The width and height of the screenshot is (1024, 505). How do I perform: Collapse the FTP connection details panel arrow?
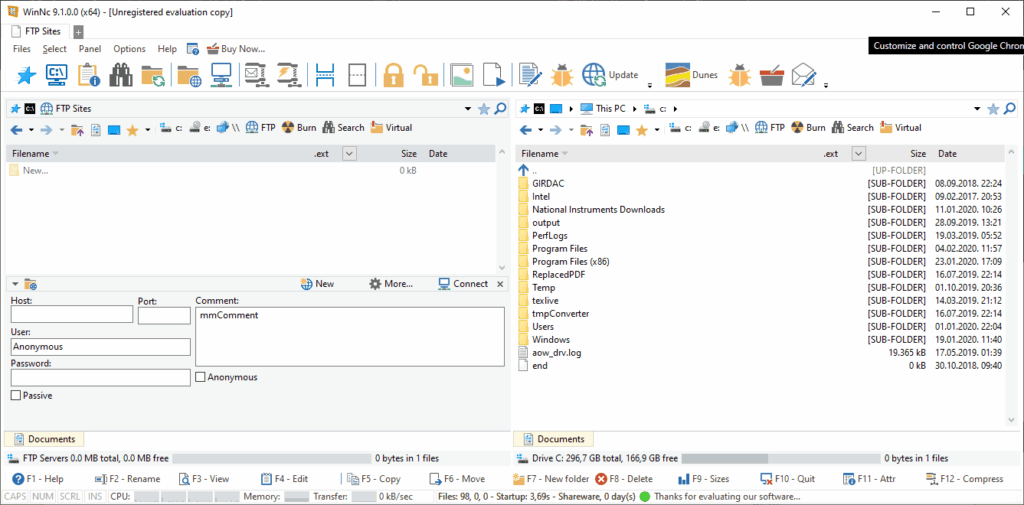point(15,284)
